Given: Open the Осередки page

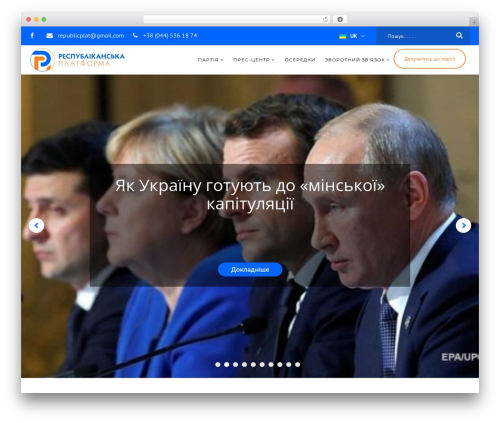Looking at the screenshot, I should [300, 60].
